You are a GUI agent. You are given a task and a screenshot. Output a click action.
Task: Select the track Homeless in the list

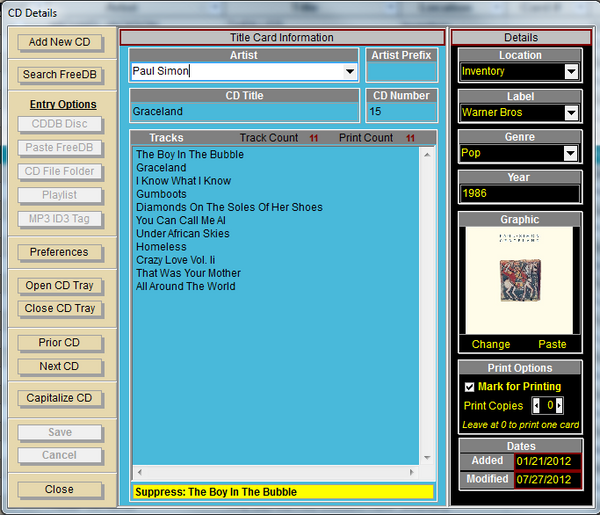click(161, 247)
